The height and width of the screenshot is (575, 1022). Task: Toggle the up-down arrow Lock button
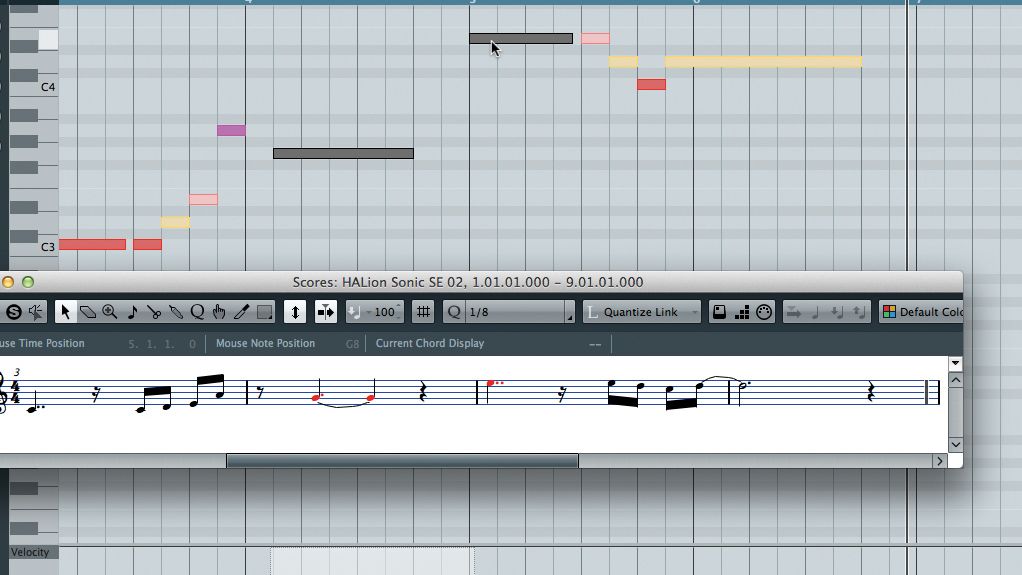pyautogui.click(x=295, y=312)
